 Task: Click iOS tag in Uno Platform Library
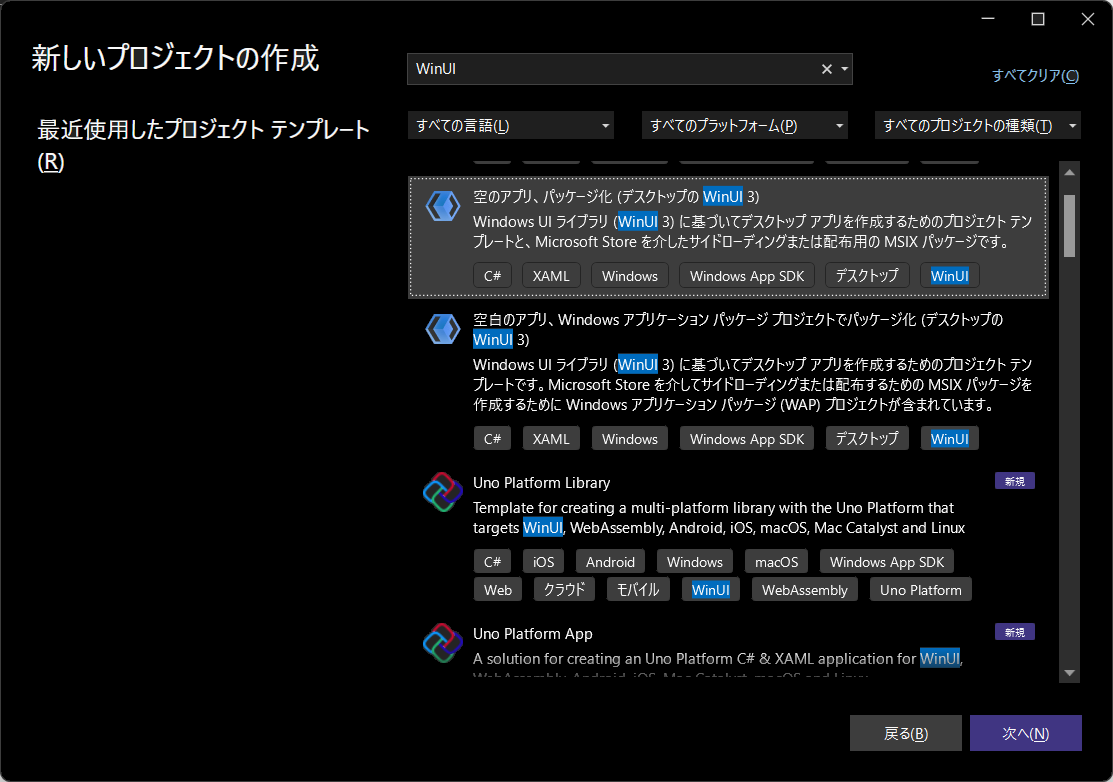[544, 561]
